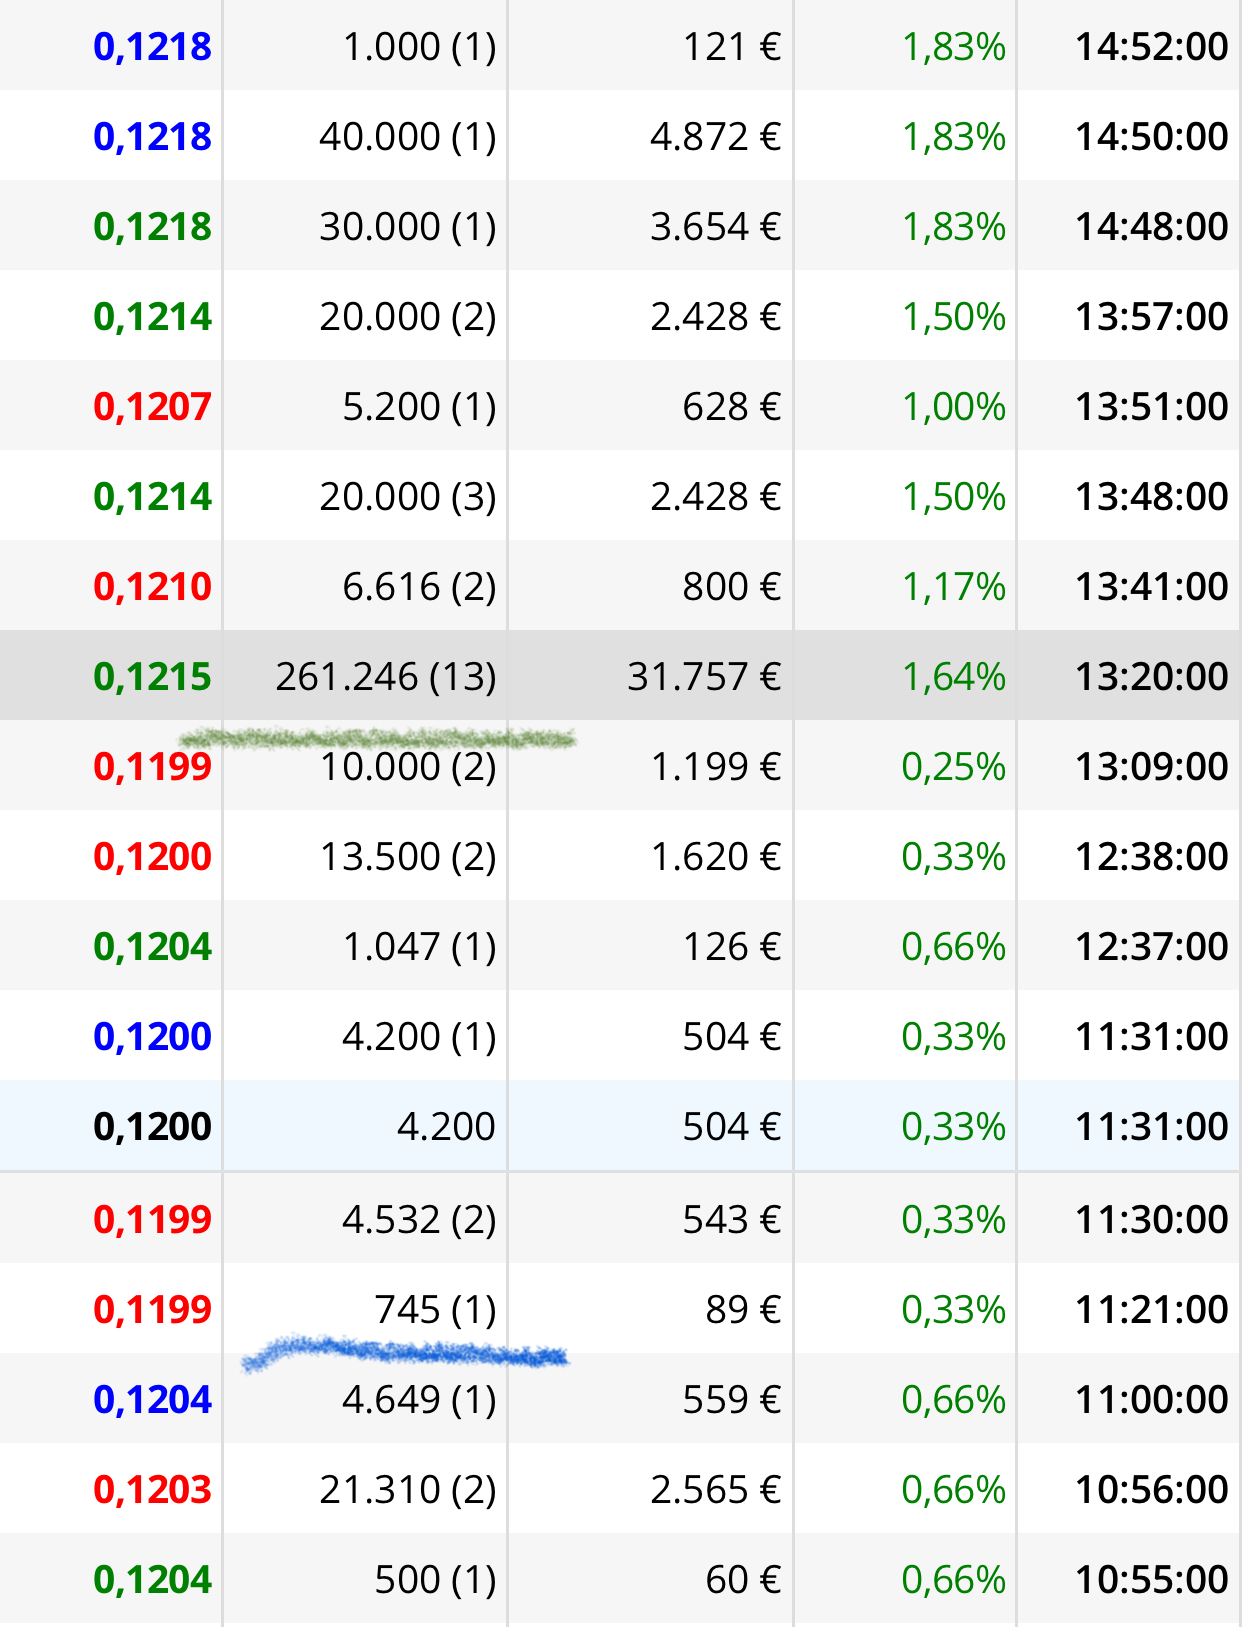Select the 745 (1) volume cell
This screenshot has width=1242, height=1627.
pos(435,1309)
